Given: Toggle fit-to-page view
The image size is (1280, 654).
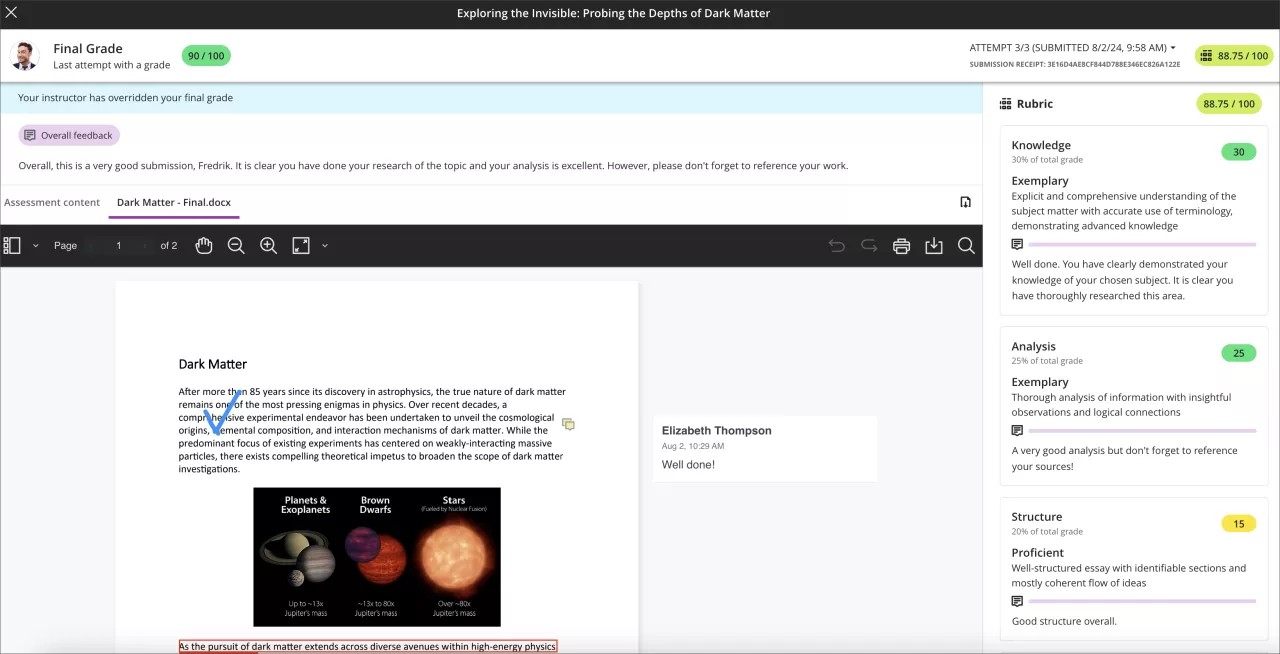Looking at the screenshot, I should click(x=301, y=245).
